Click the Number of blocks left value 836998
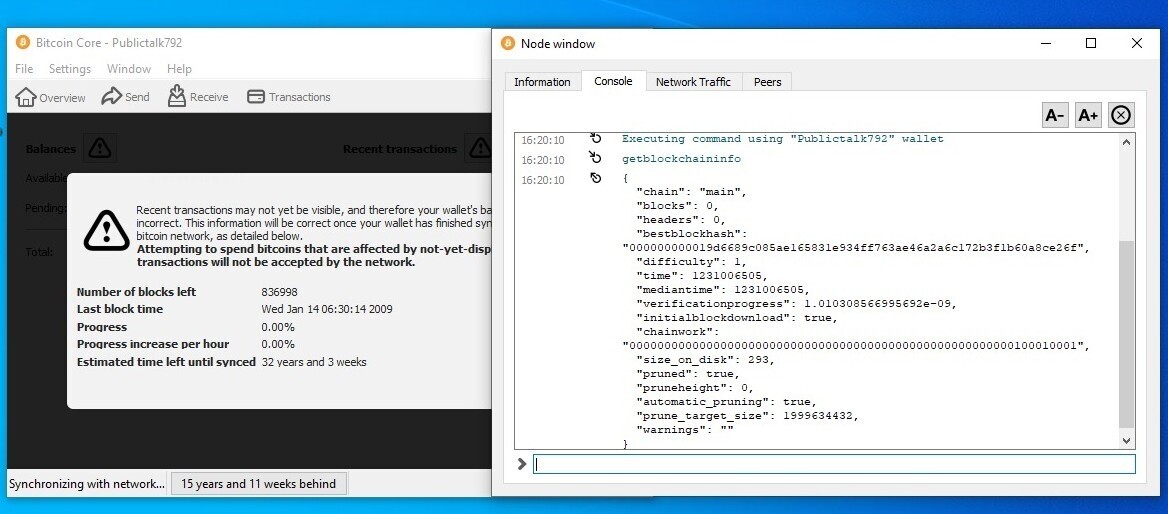Image resolution: width=1168 pixels, height=514 pixels. (x=279, y=292)
